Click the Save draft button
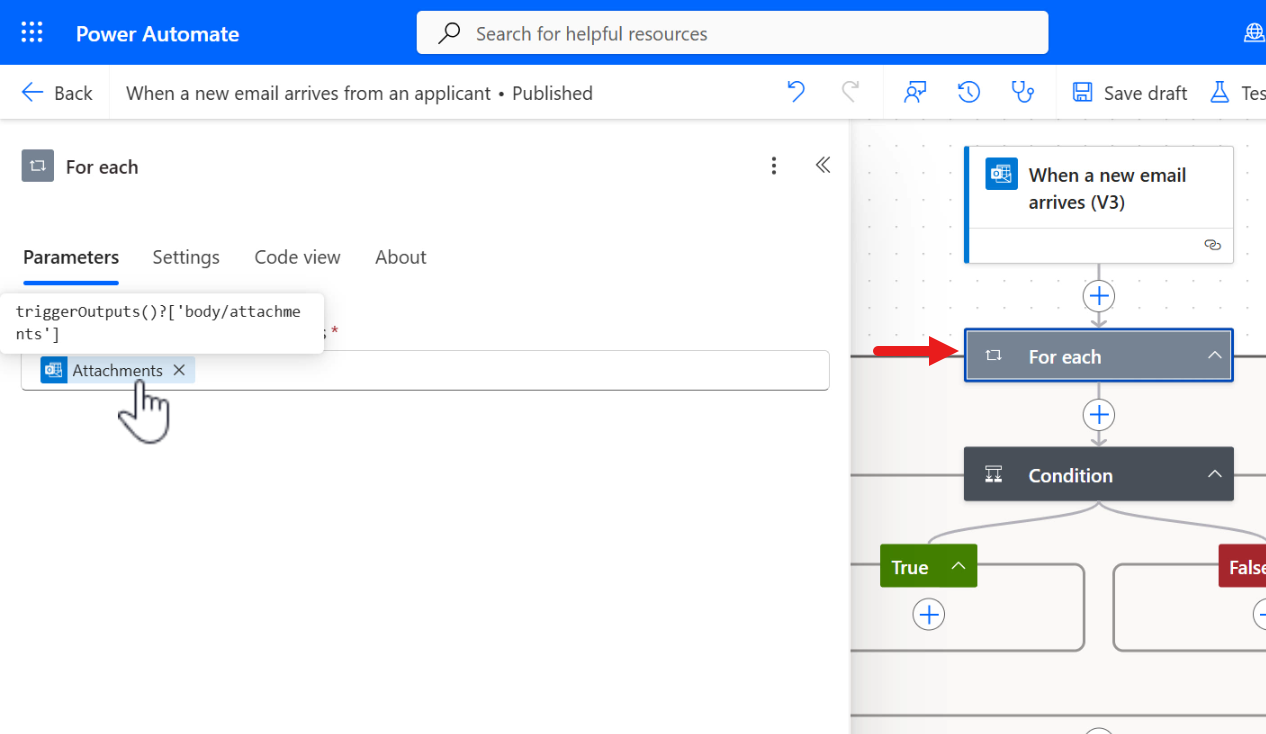 coord(1130,93)
